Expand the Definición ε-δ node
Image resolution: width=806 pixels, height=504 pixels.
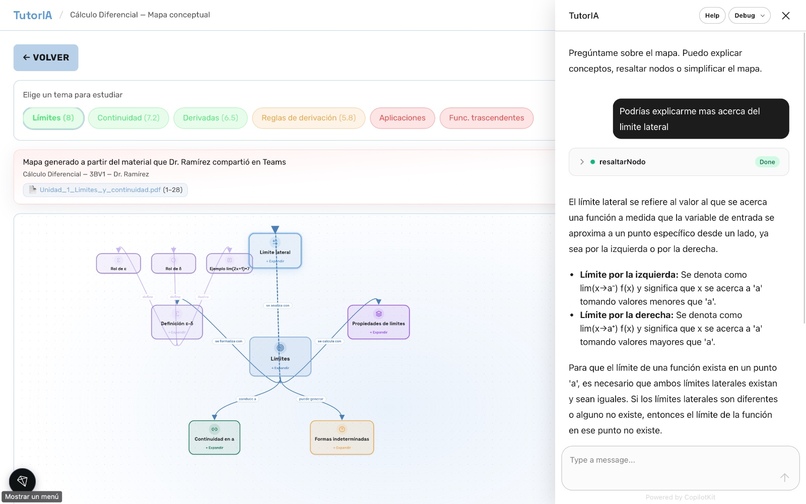coord(177,332)
